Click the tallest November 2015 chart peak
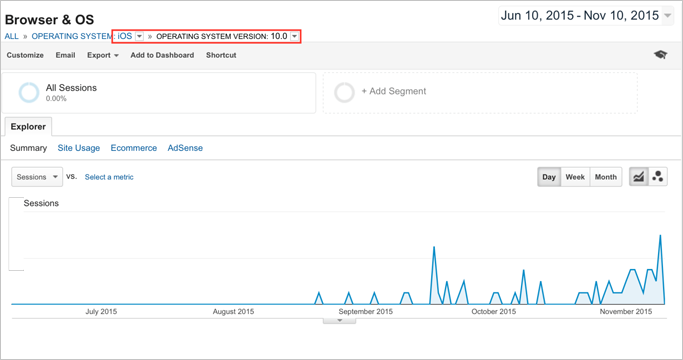 pos(660,236)
